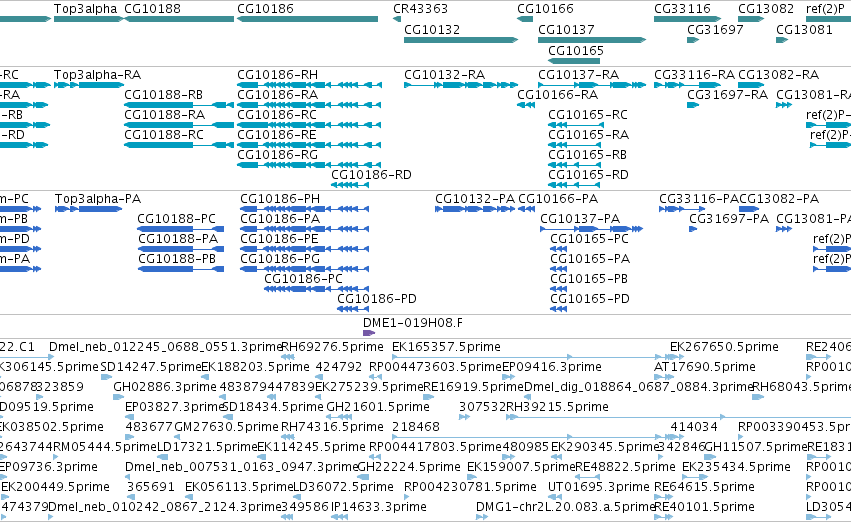Open protein Top3alpha-PA
The image size is (851, 522).
[98, 199]
